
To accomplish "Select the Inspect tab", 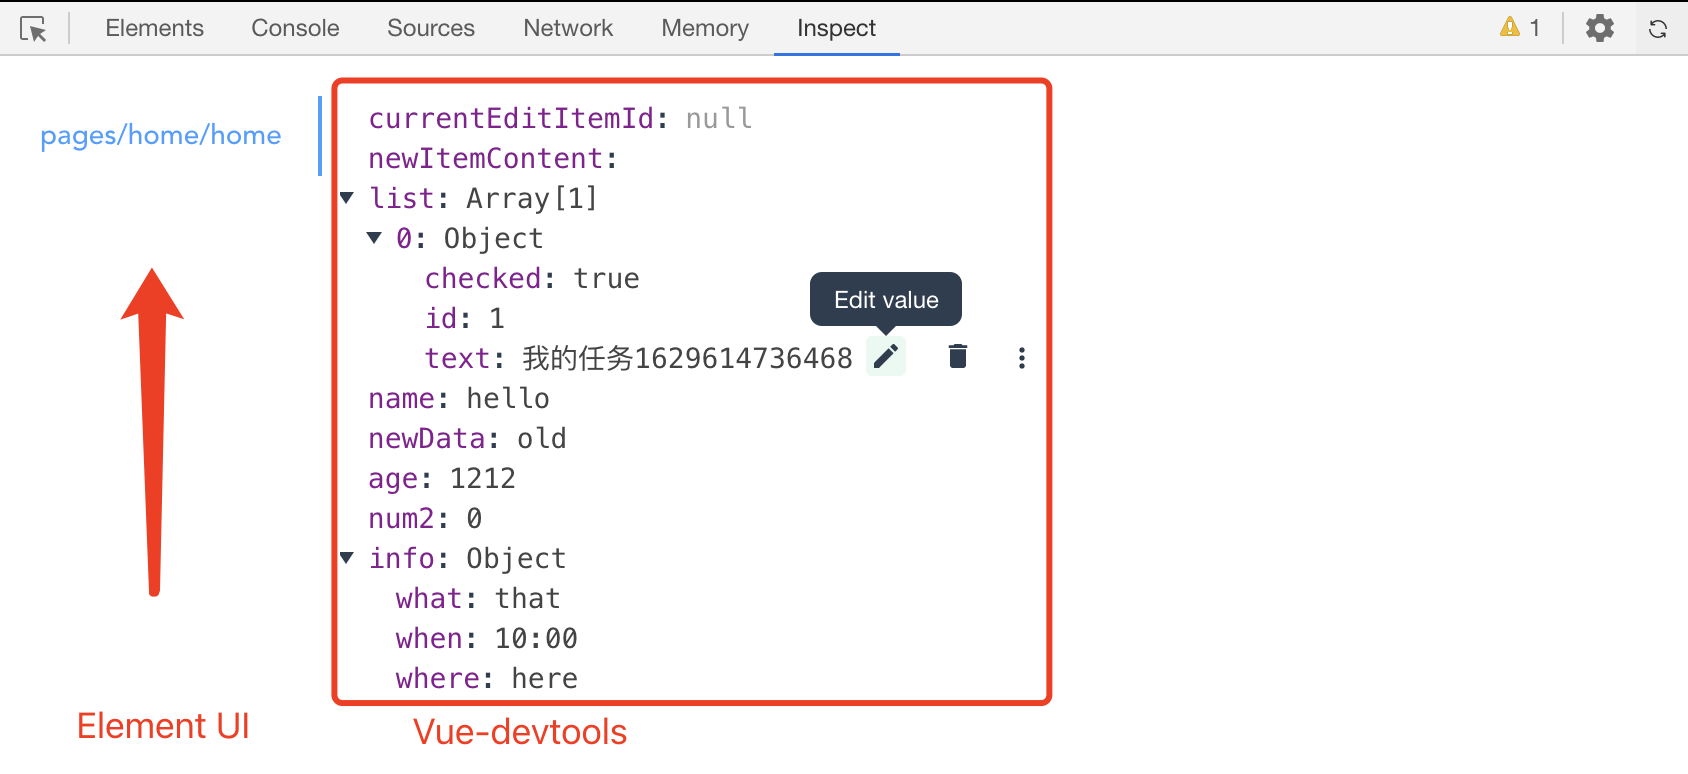I will click(x=836, y=28).
